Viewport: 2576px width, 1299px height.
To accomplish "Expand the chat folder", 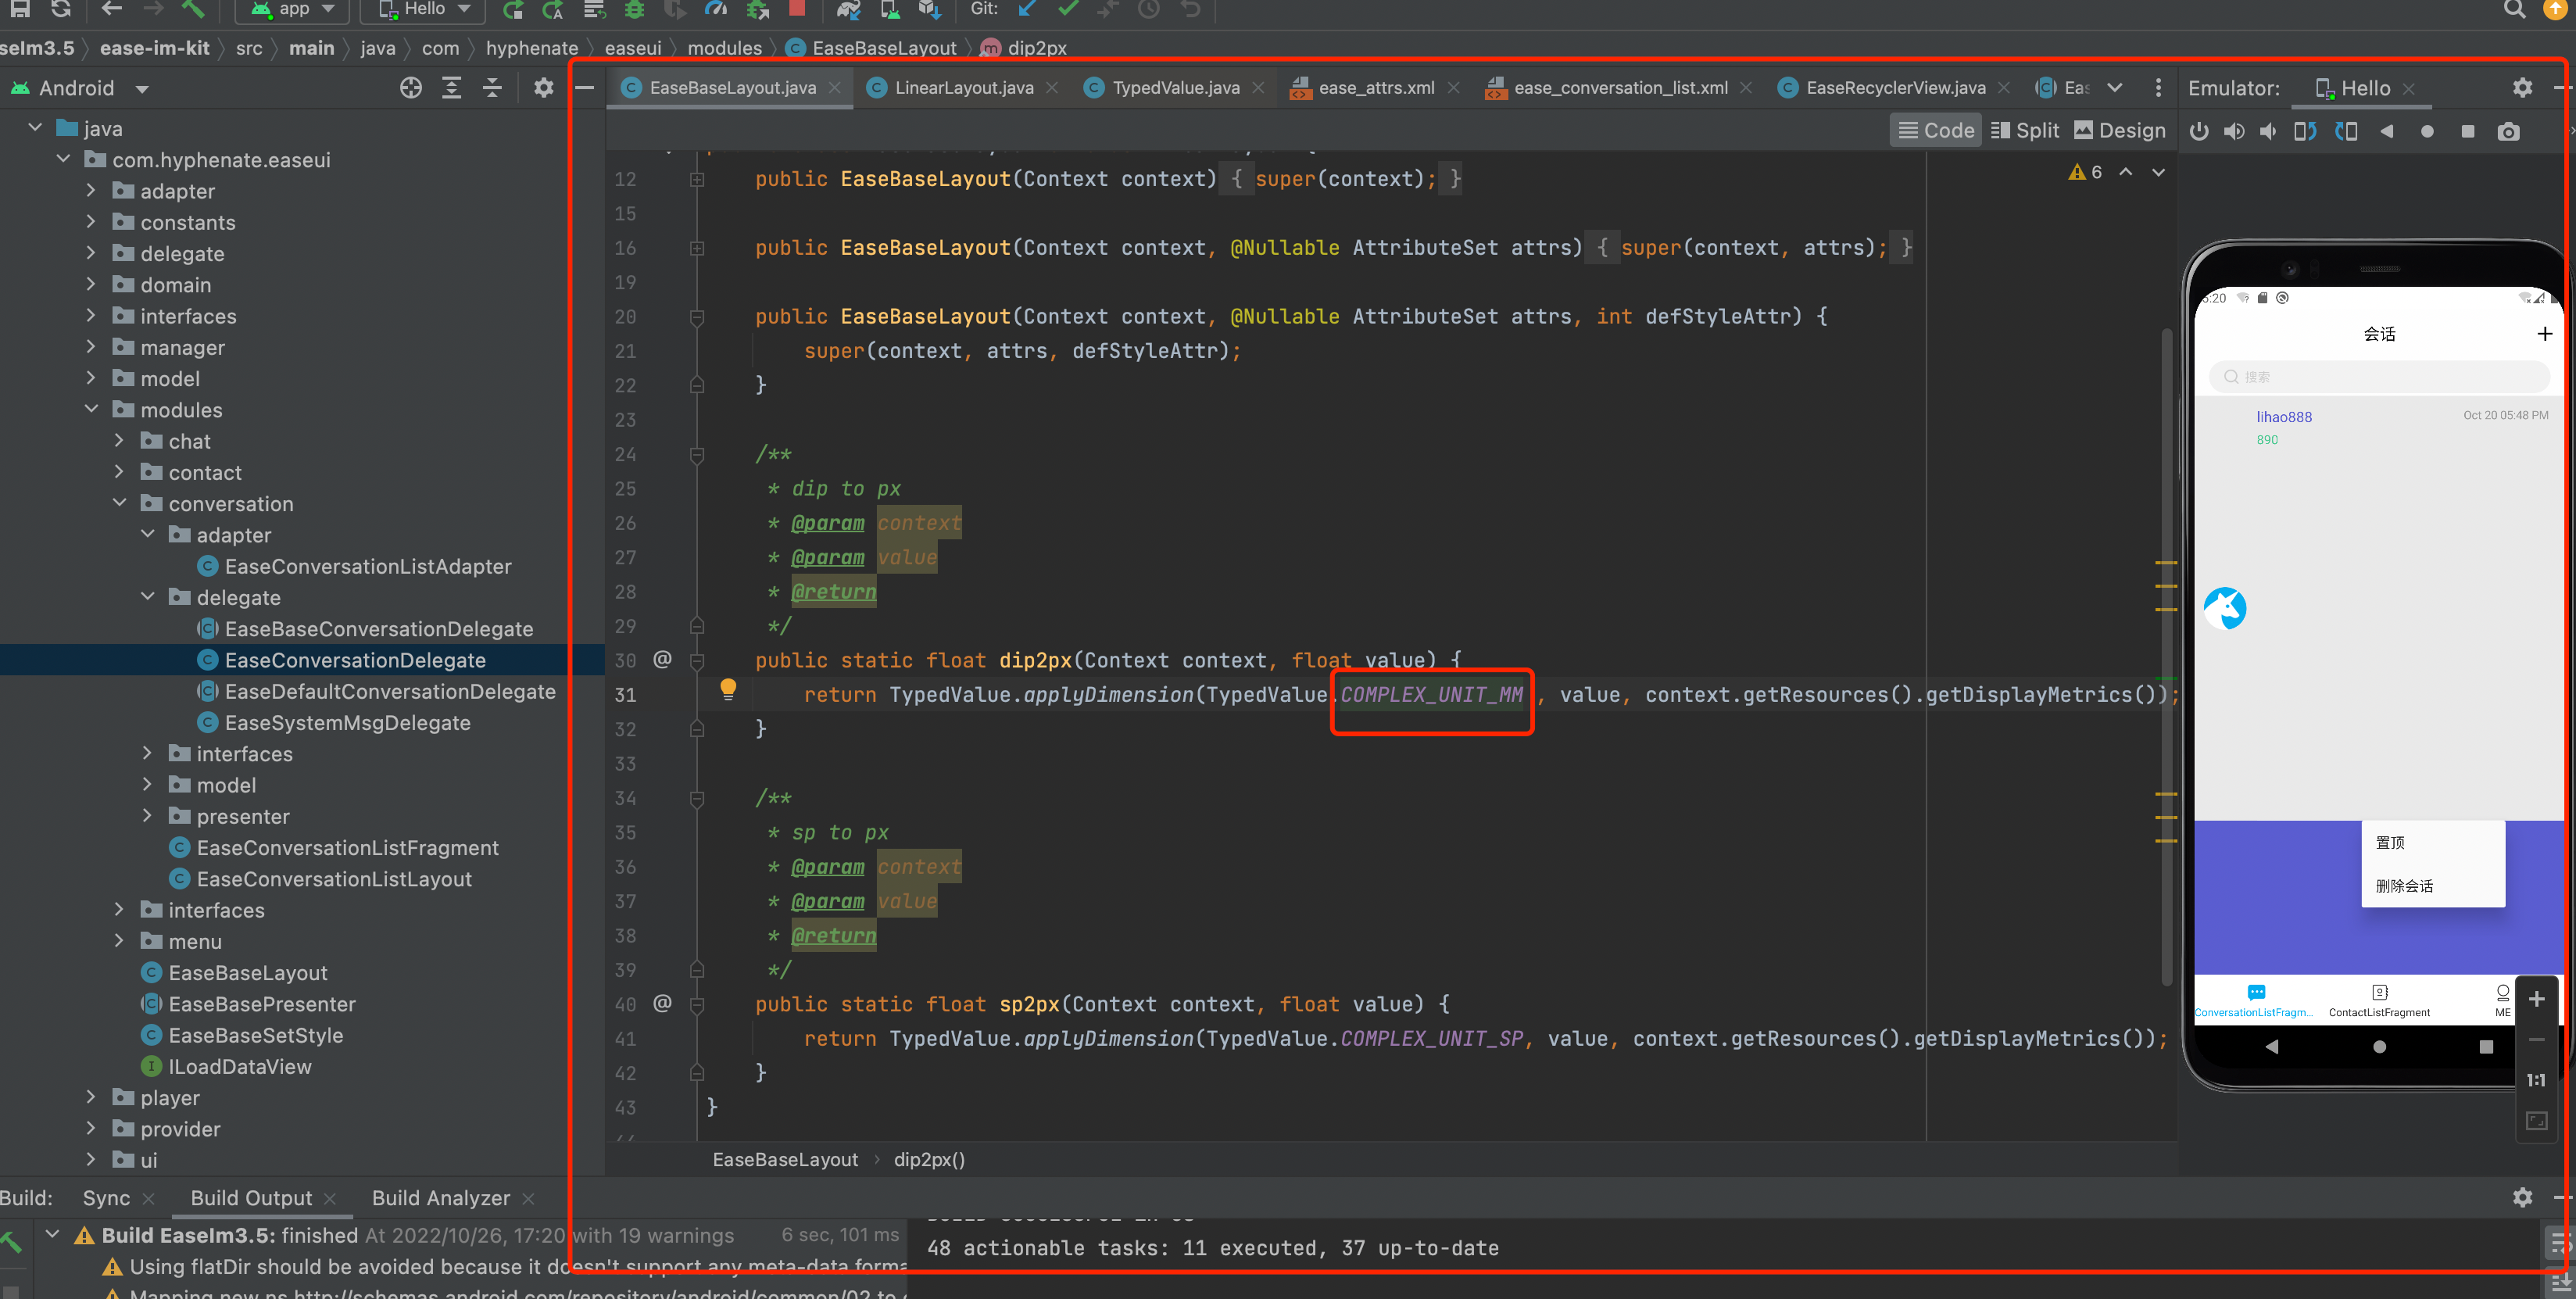I will tap(119, 440).
